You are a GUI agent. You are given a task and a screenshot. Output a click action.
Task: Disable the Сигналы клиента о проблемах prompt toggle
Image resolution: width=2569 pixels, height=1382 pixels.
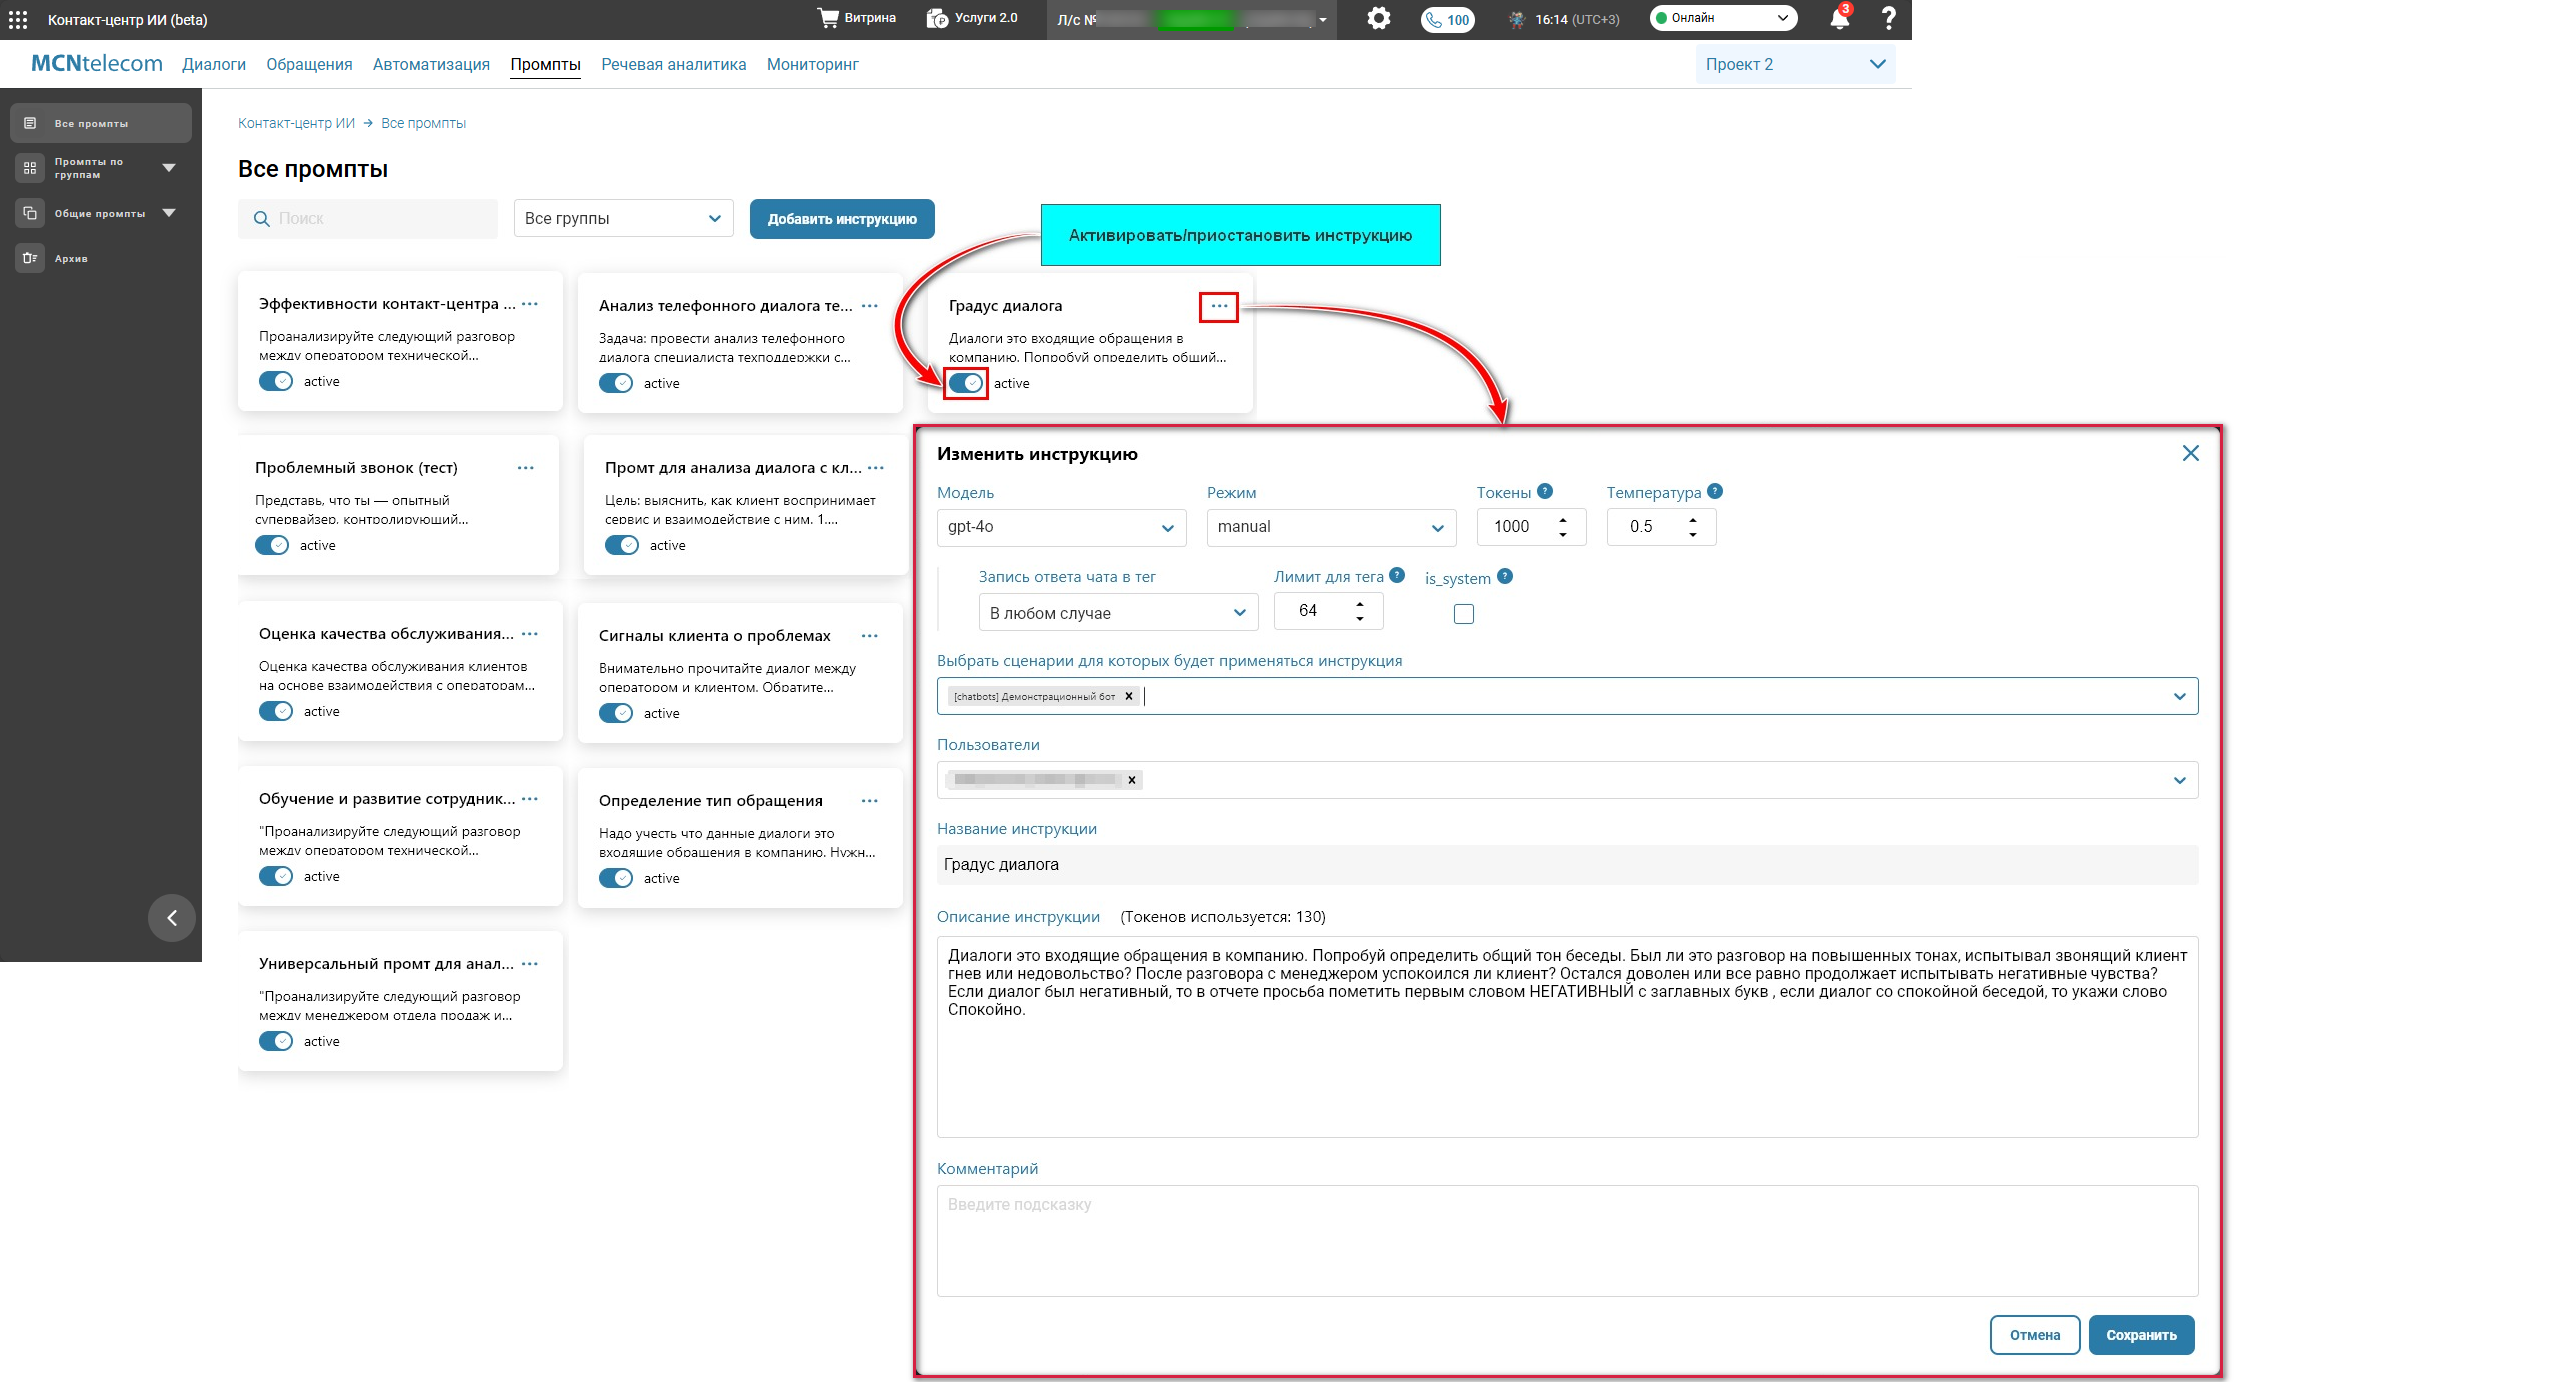click(x=616, y=713)
